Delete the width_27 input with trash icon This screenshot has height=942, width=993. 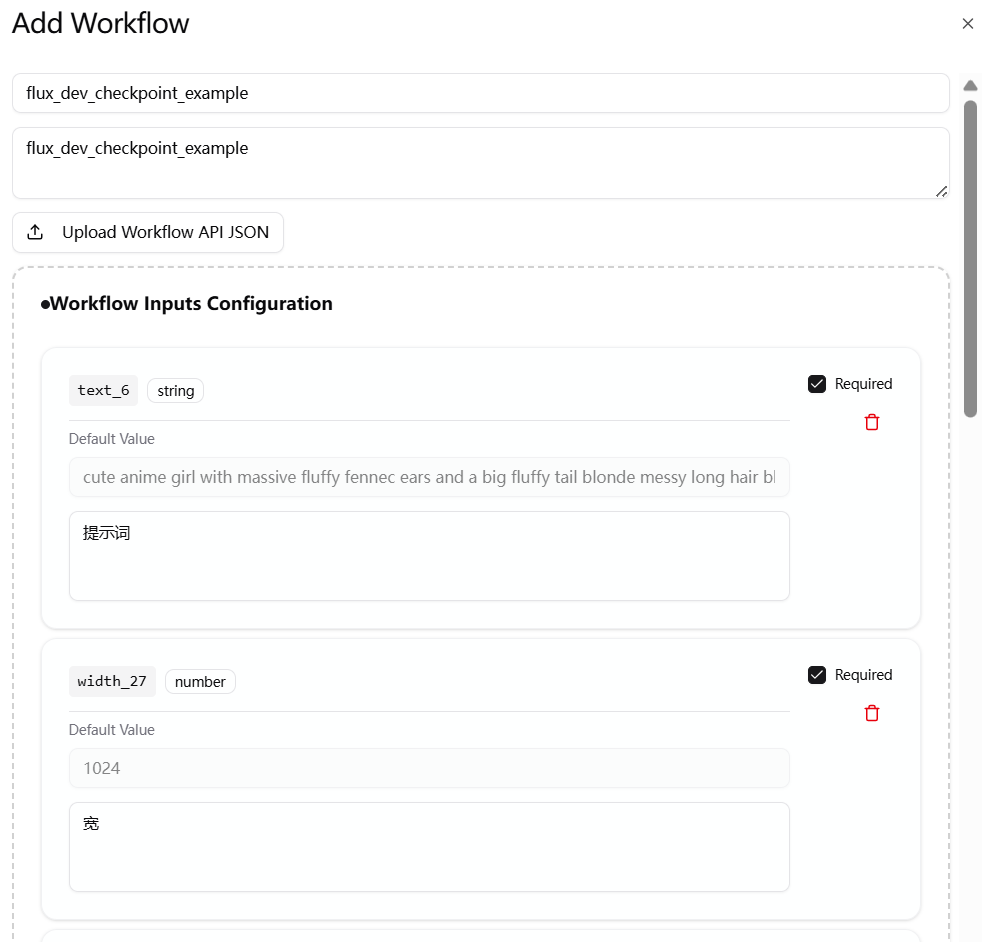872,713
